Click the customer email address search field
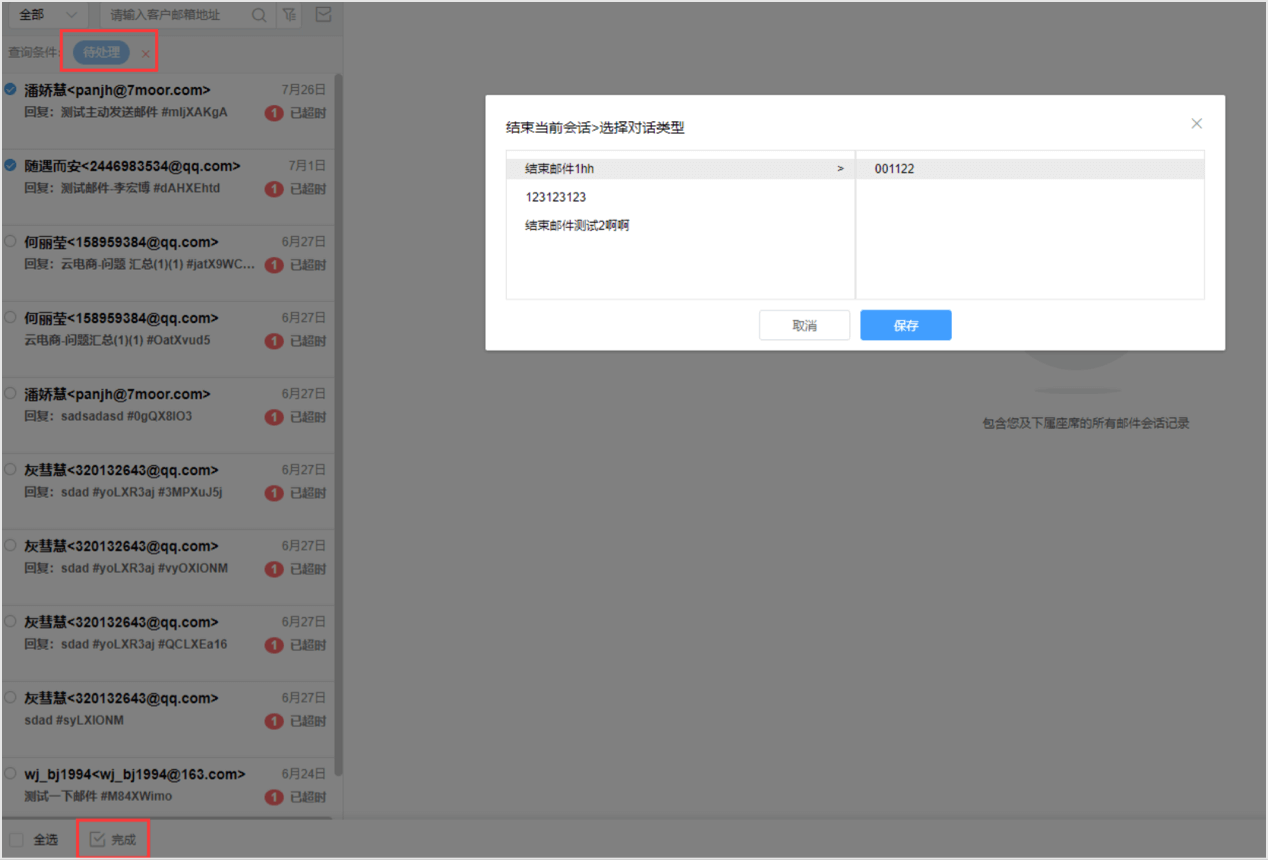Image resolution: width=1268 pixels, height=860 pixels. click(176, 15)
